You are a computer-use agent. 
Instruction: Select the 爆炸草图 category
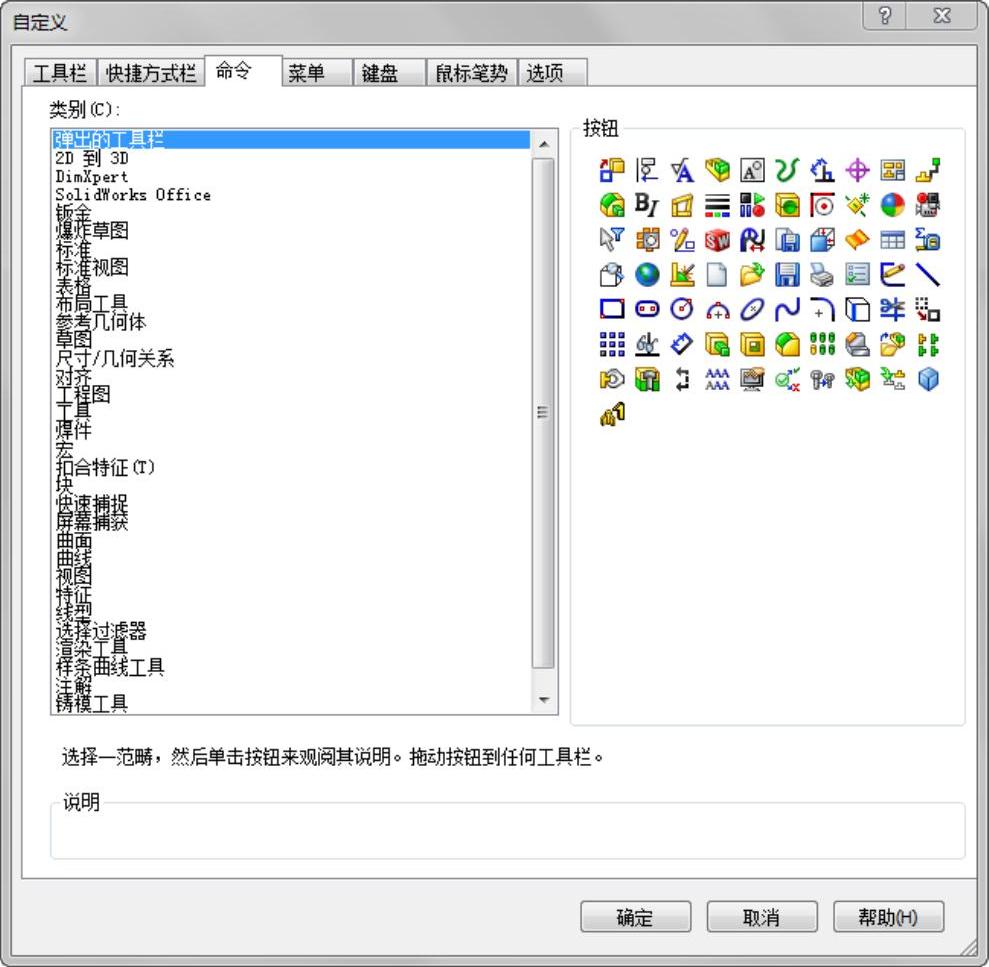[x=291, y=230]
